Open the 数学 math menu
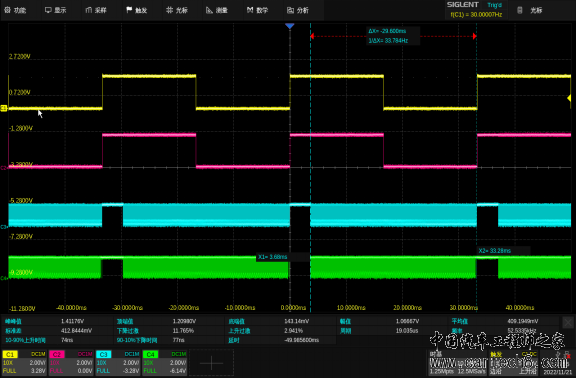576x378 pixels. coord(258,10)
